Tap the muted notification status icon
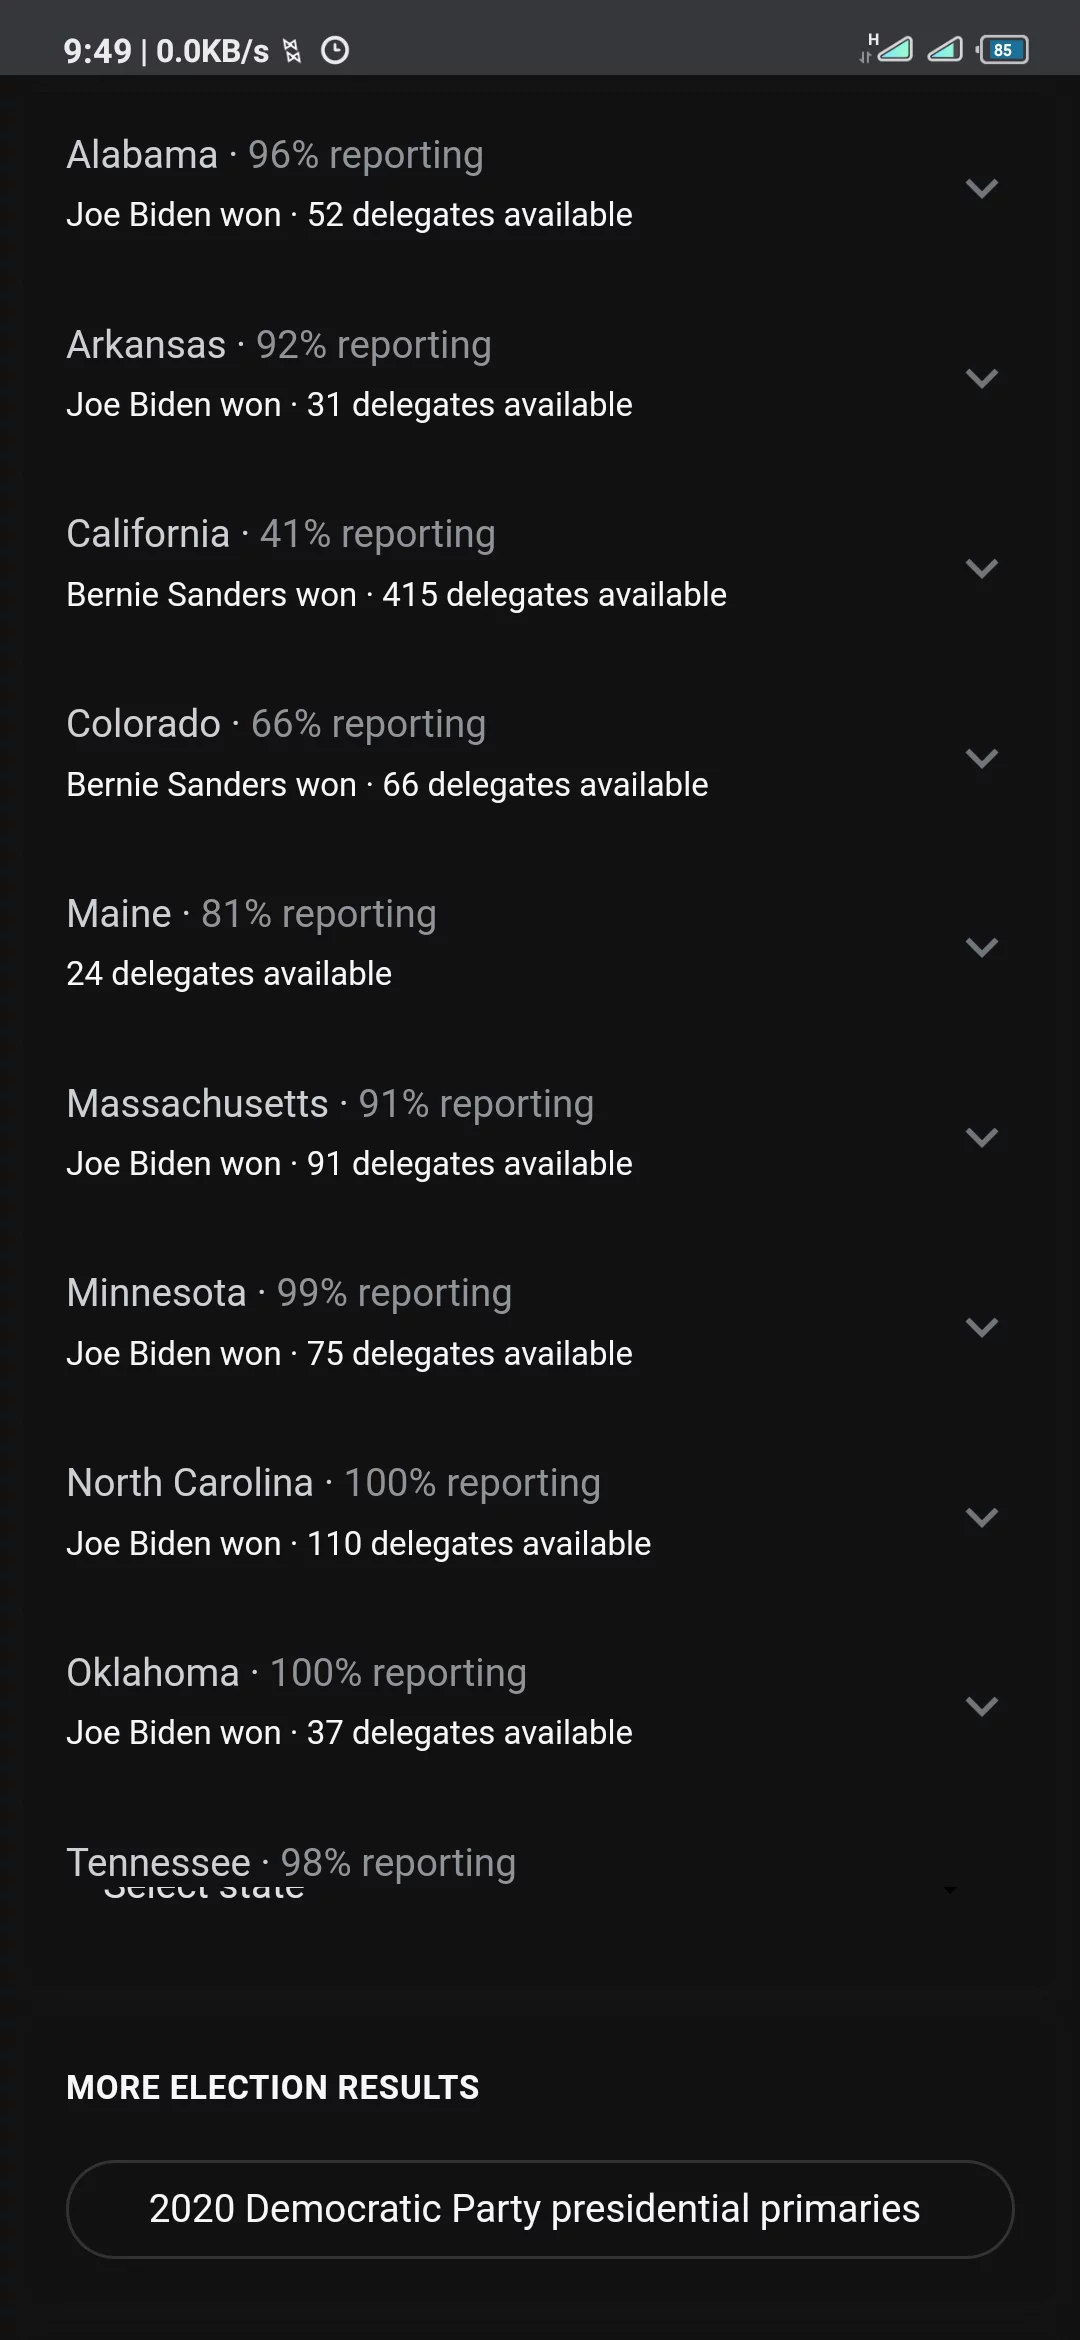Screen dimensions: 1080x2340 tap(292, 51)
